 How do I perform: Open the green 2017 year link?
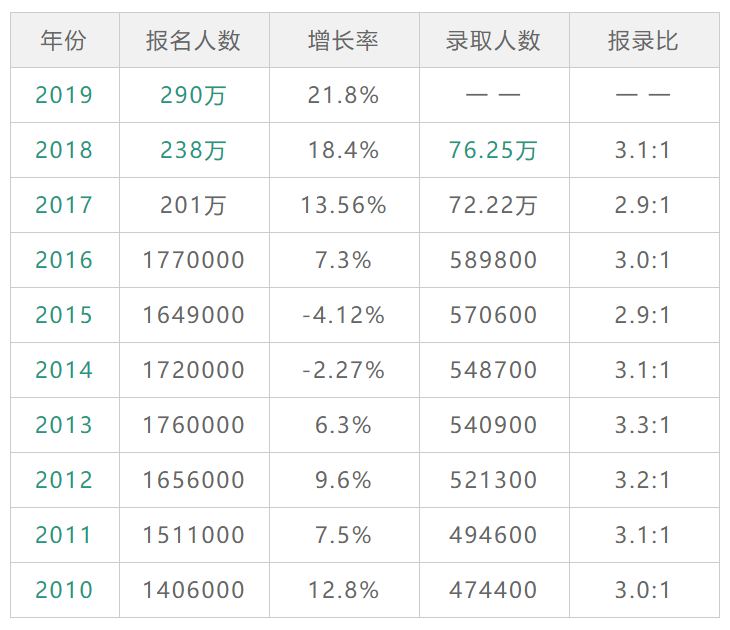click(x=64, y=205)
